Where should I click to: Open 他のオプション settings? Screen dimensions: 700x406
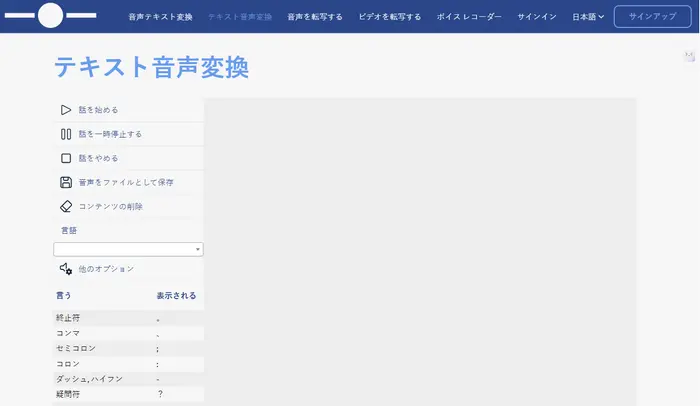pyautogui.click(x=106, y=269)
